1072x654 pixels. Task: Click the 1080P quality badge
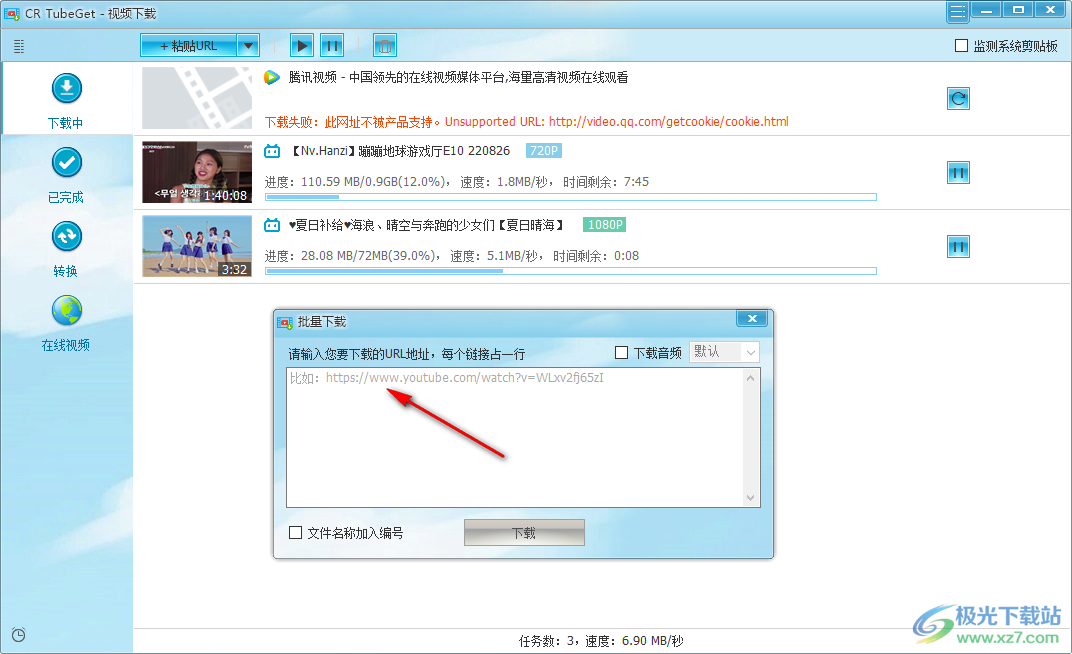605,224
